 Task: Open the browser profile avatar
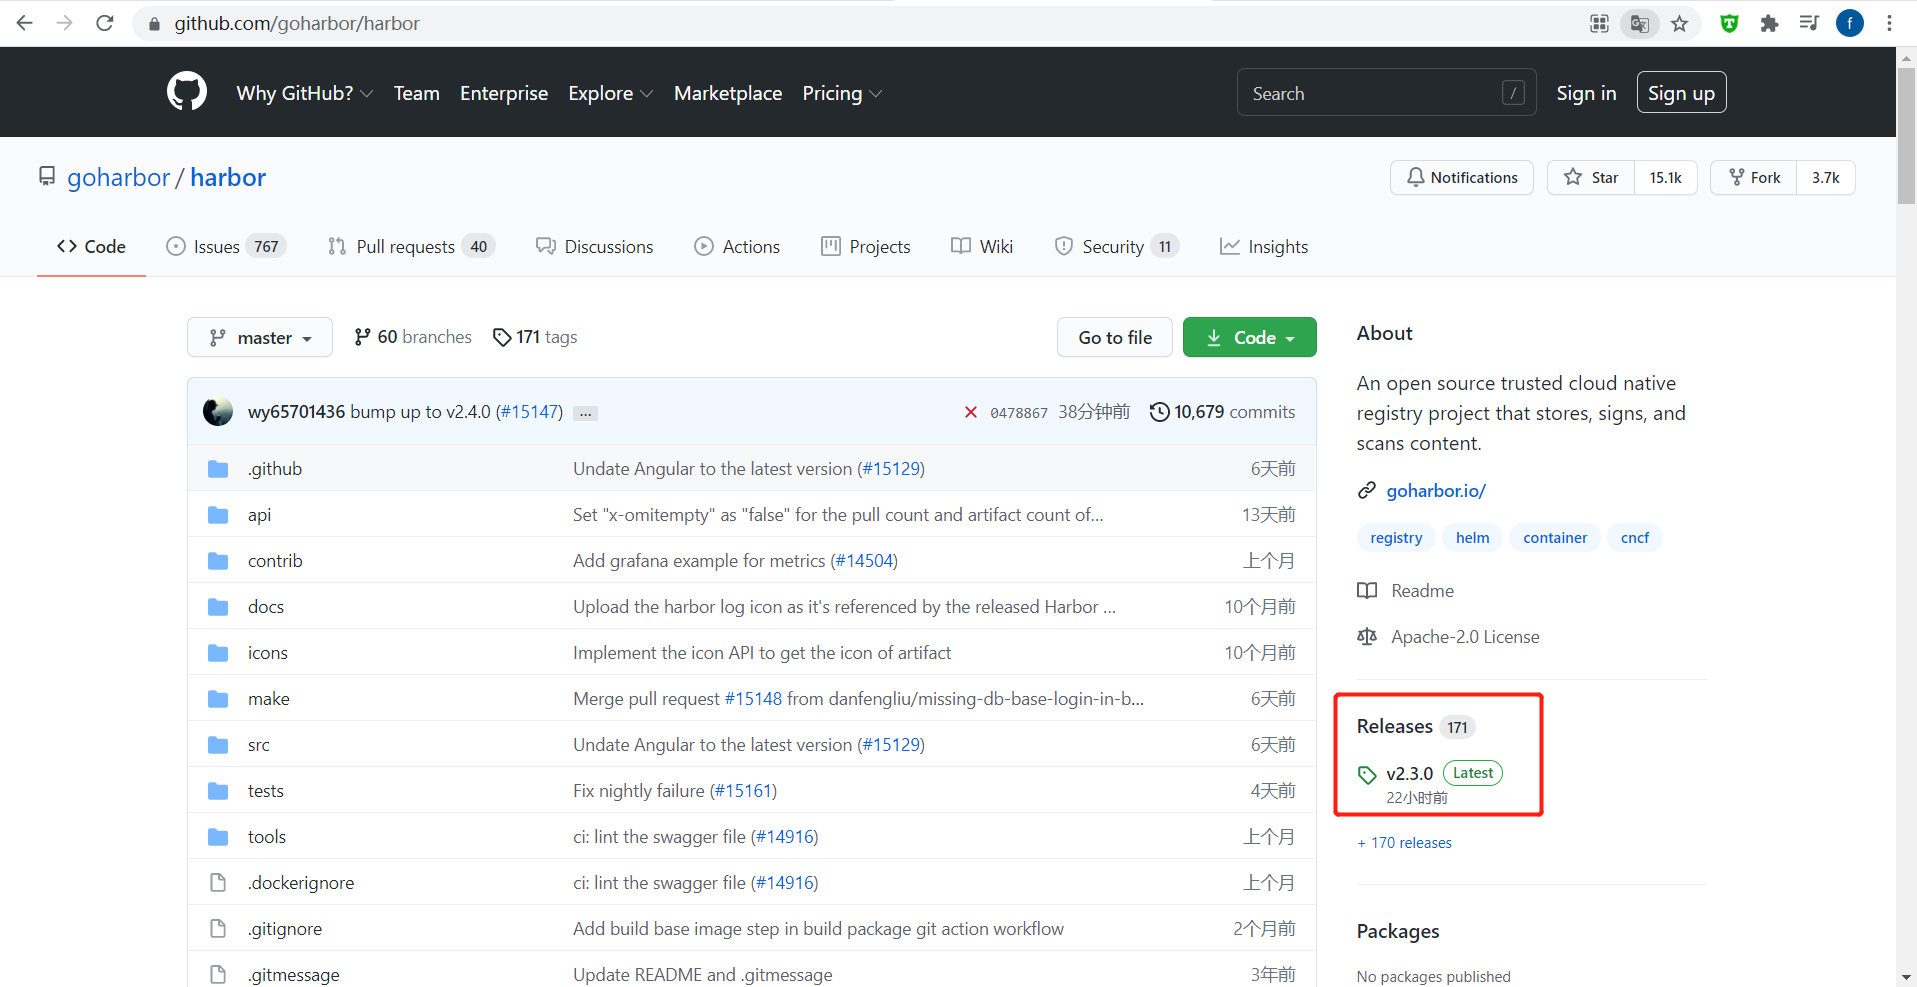coord(1850,23)
